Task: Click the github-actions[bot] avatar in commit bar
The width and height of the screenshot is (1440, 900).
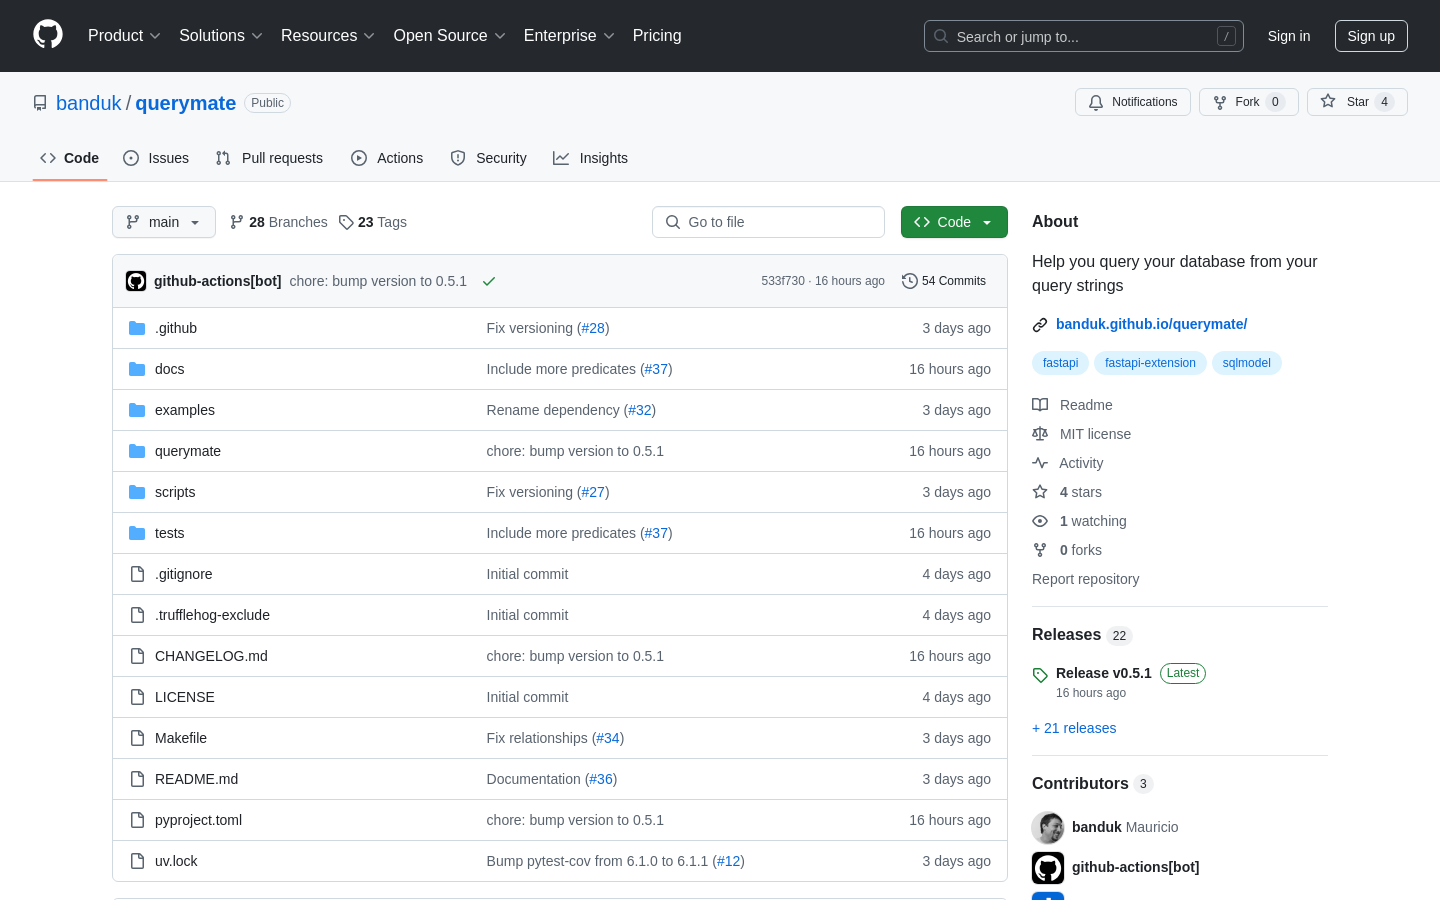Action: [x=136, y=281]
